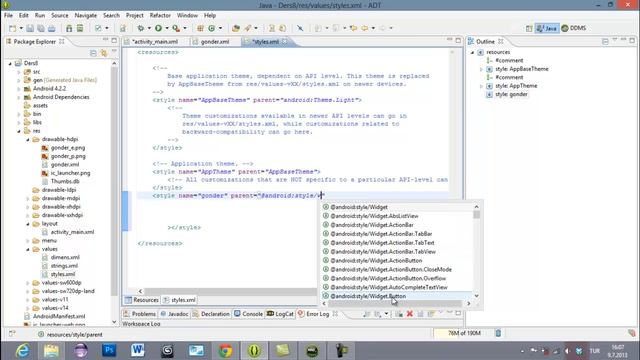Open the External Tools dropdown arrow

185,28
